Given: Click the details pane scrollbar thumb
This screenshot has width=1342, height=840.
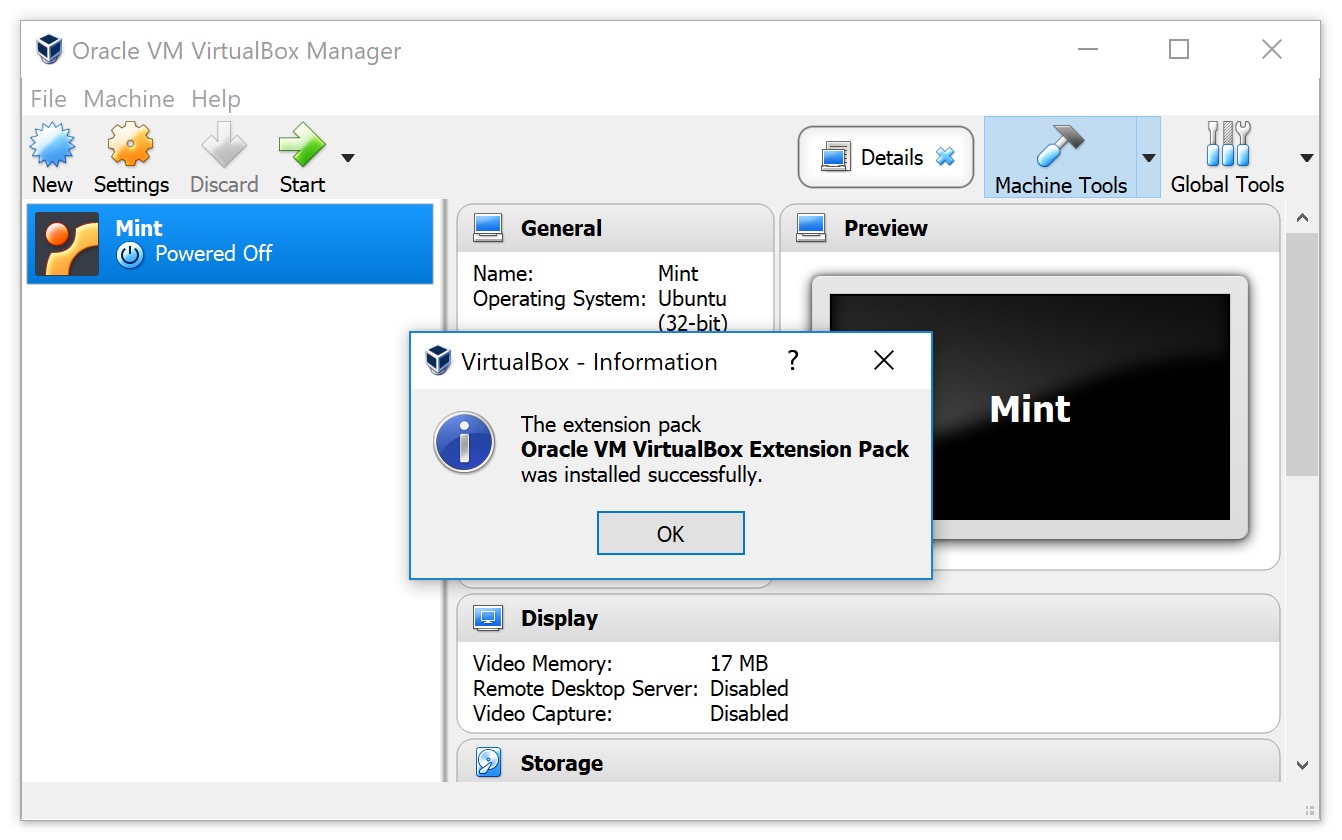Looking at the screenshot, I should [1302, 354].
